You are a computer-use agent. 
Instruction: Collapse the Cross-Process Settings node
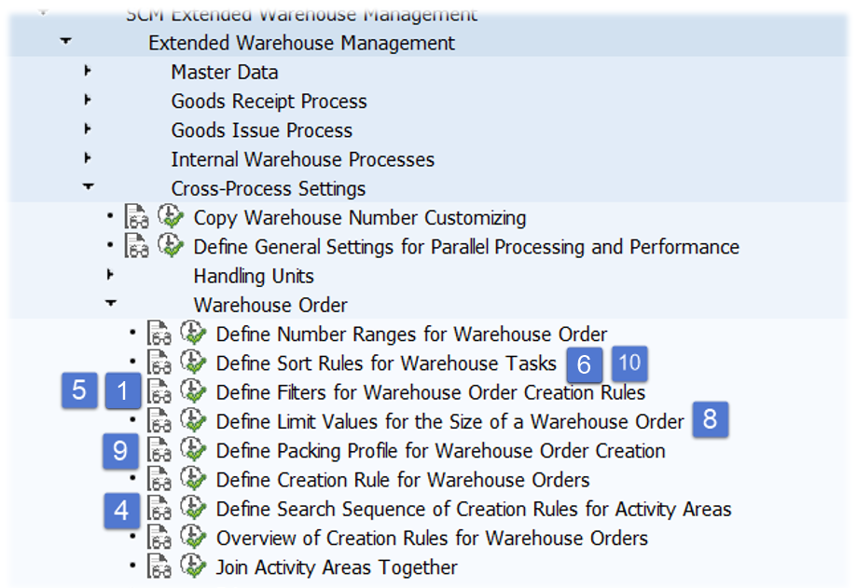click(x=88, y=187)
